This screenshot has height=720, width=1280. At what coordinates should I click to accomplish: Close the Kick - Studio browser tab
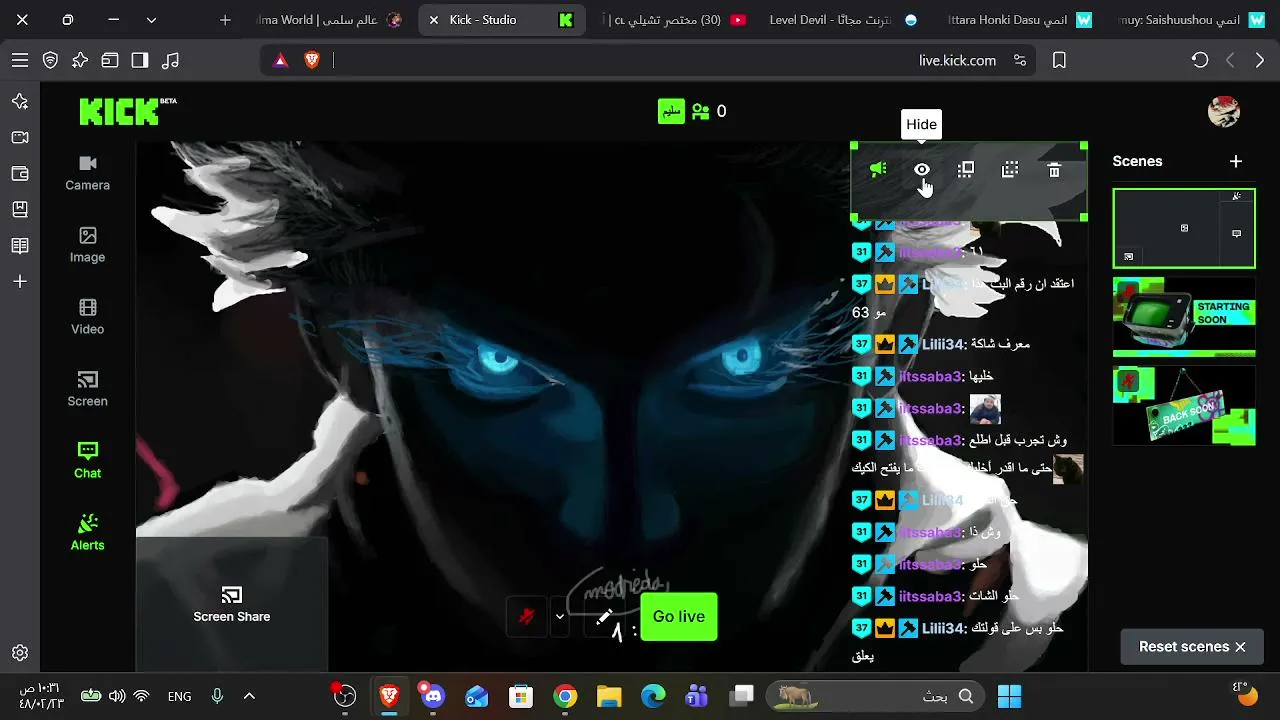434,20
